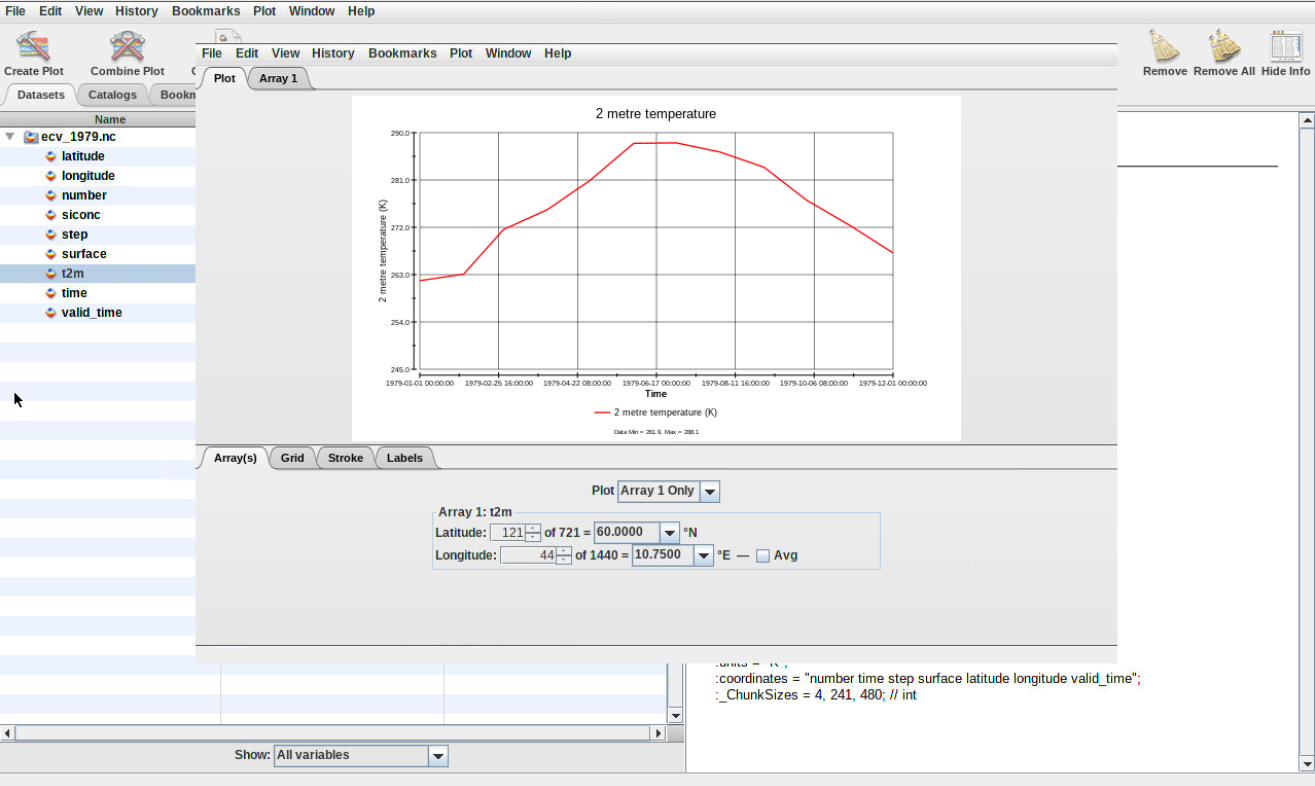Open the Grid settings tab
The width and height of the screenshot is (1315, 786).
(x=292, y=458)
